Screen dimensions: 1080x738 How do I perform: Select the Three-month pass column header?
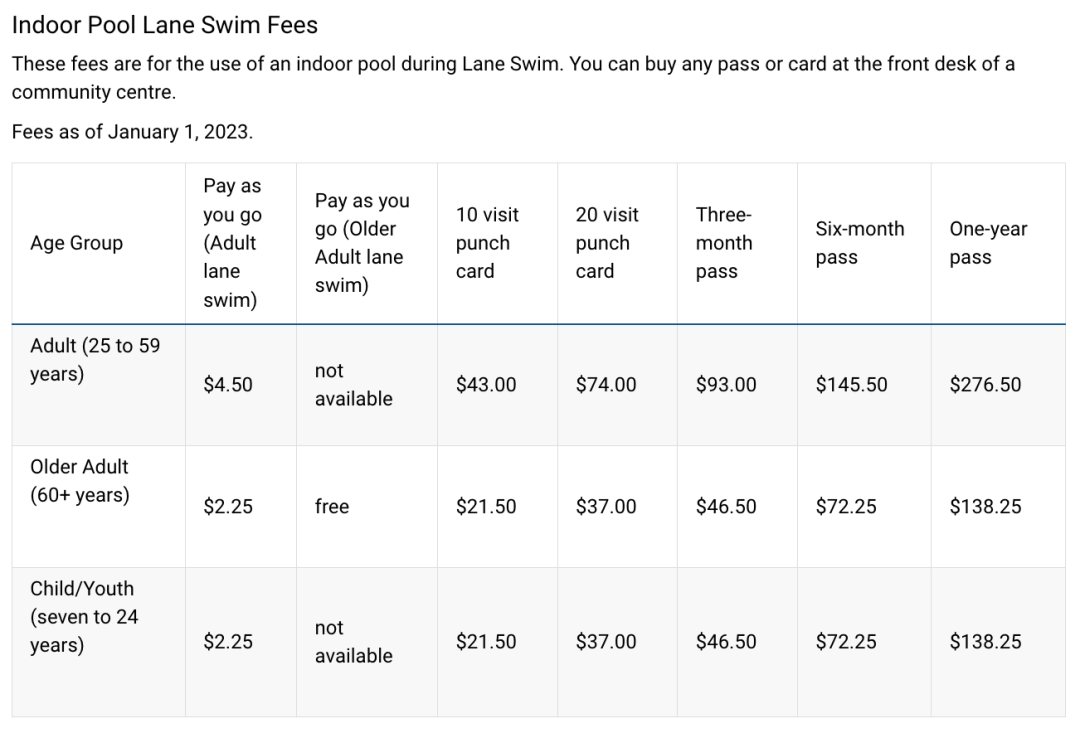point(724,243)
